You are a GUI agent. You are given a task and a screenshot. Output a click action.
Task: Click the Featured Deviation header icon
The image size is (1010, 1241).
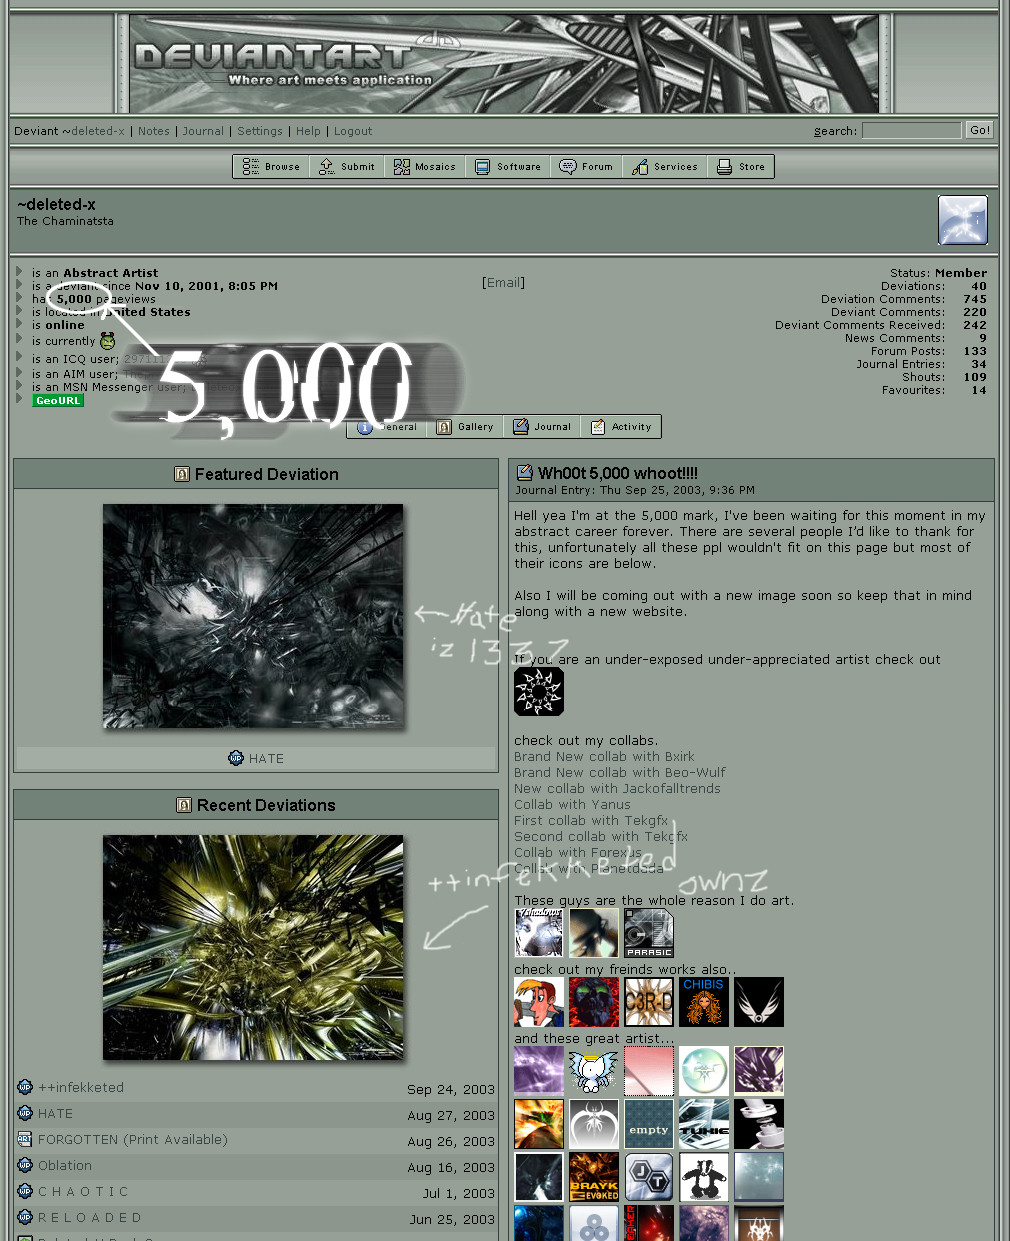(x=182, y=474)
